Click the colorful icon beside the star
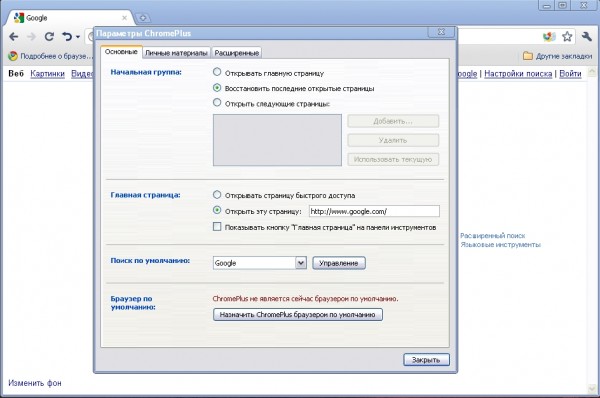 coord(549,36)
